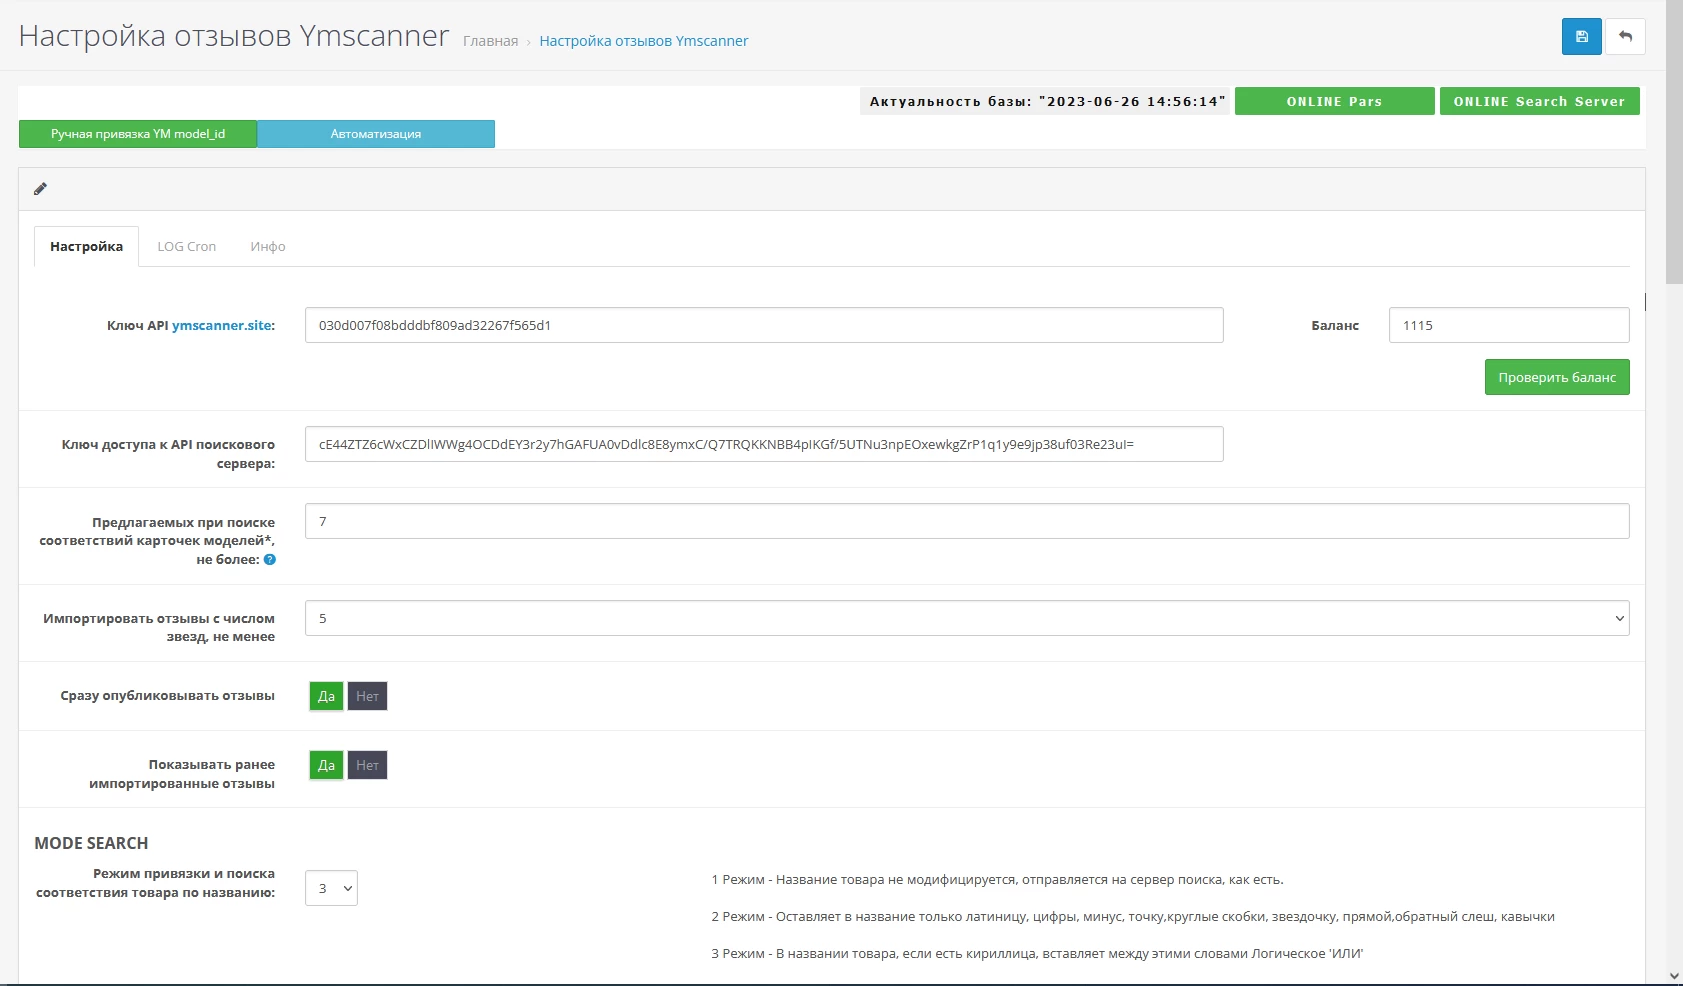The width and height of the screenshot is (1683, 986).
Task: Focus the suggested model cards count field
Action: tap(967, 521)
